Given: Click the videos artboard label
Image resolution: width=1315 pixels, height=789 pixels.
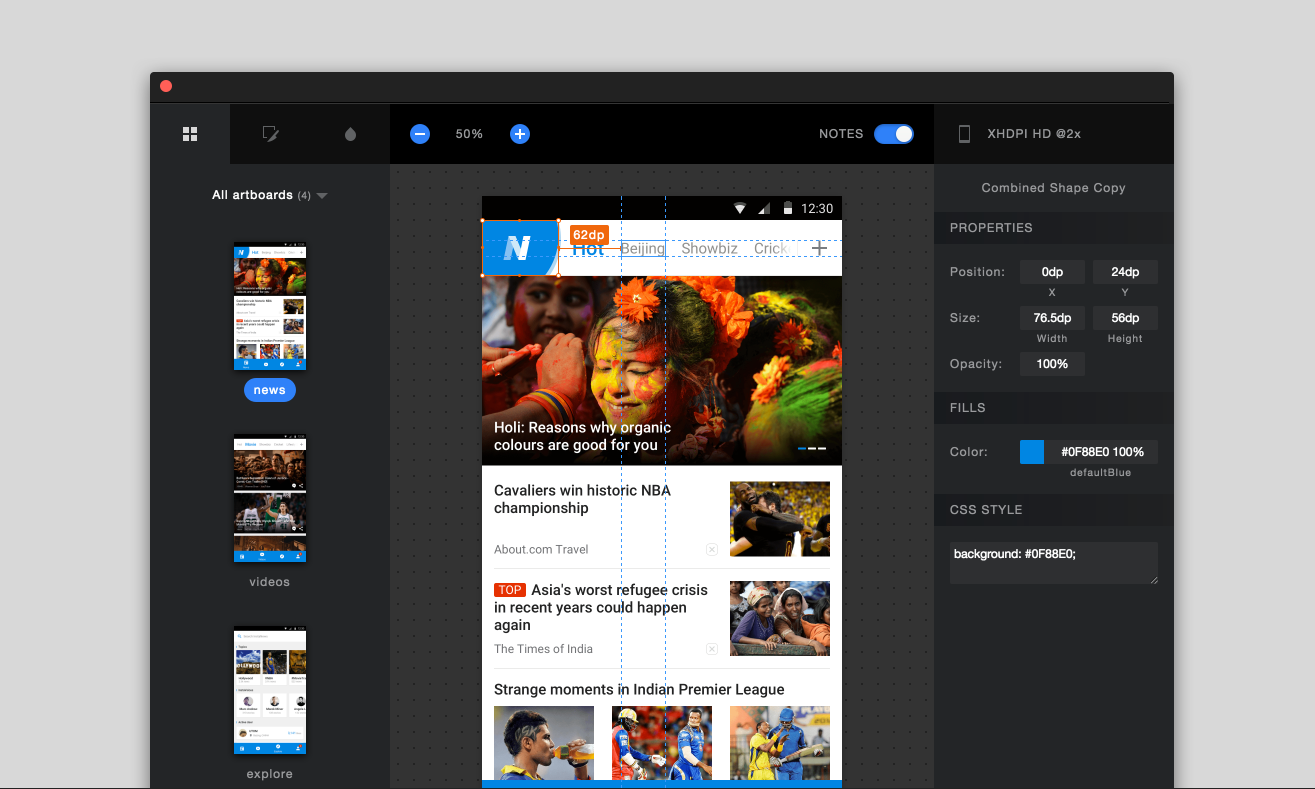Looking at the screenshot, I should [x=270, y=582].
